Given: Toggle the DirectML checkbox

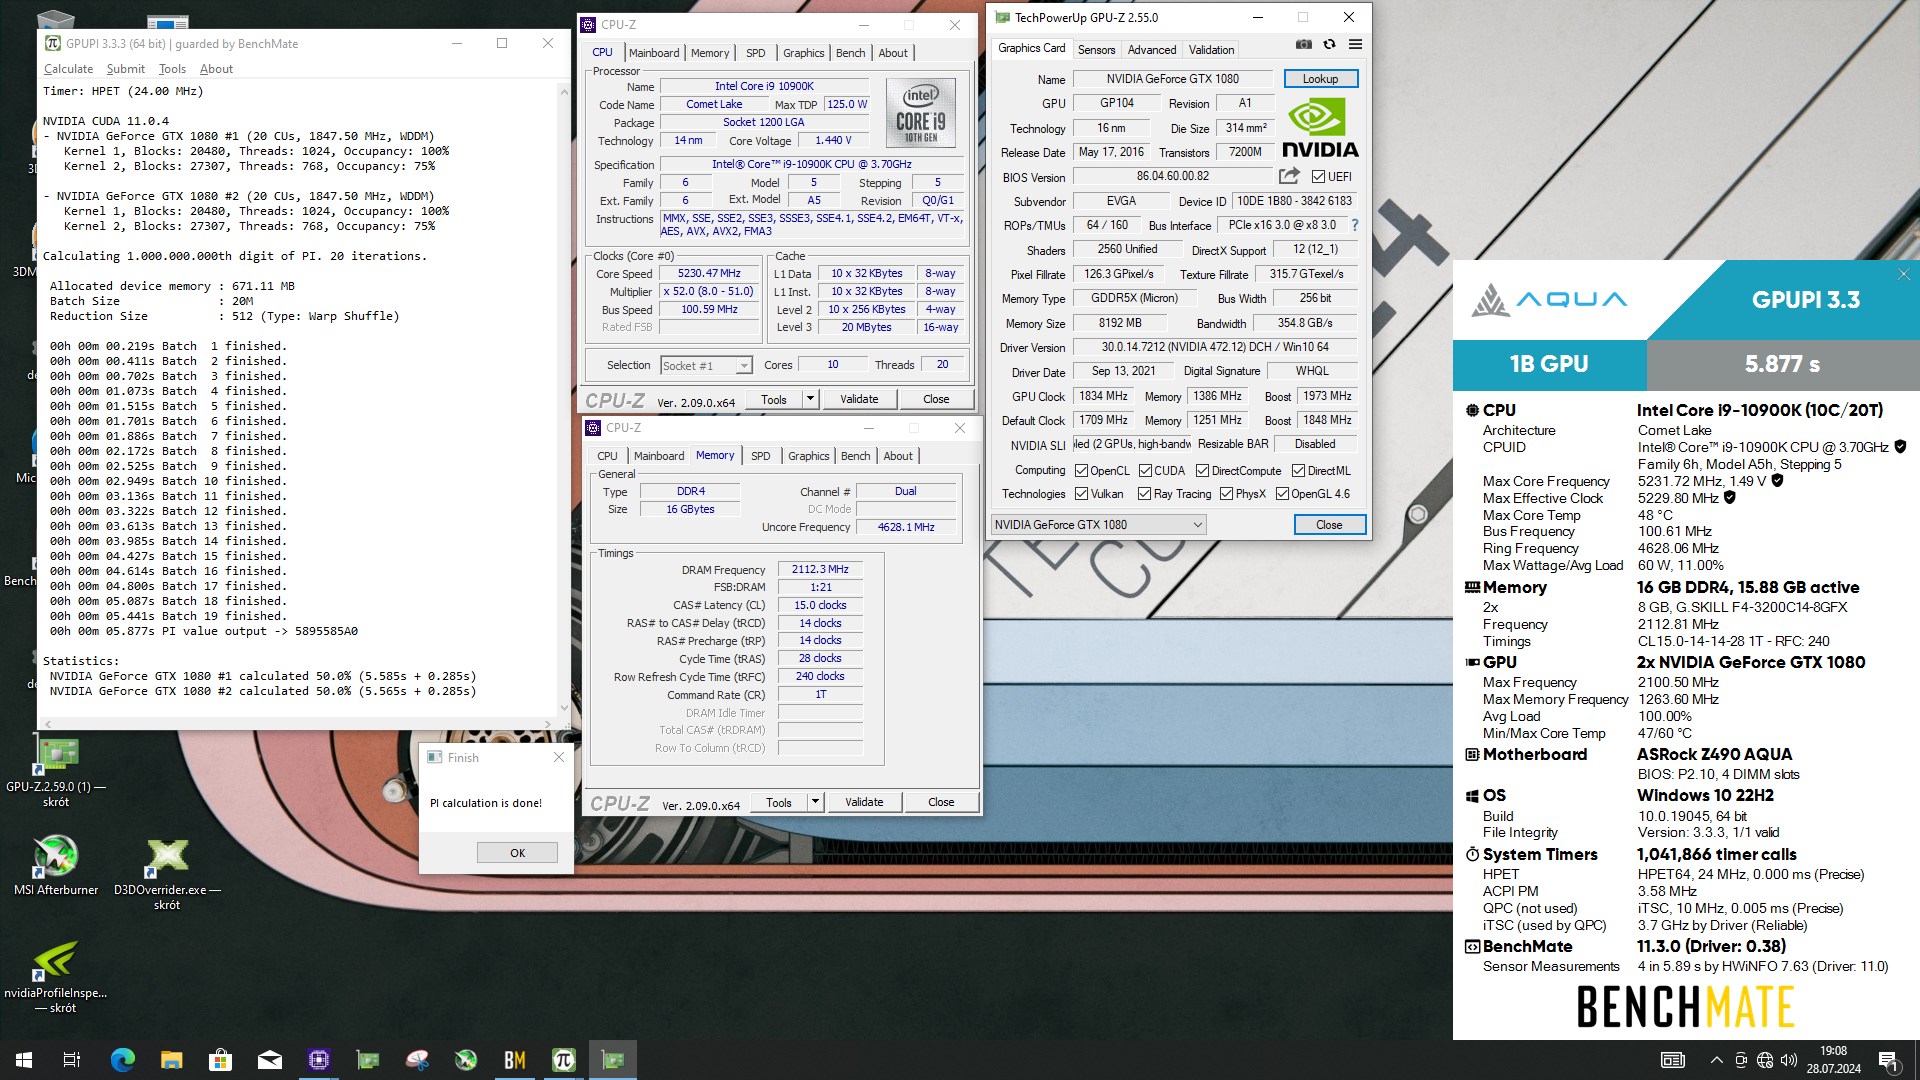Looking at the screenshot, I should [x=1298, y=471].
